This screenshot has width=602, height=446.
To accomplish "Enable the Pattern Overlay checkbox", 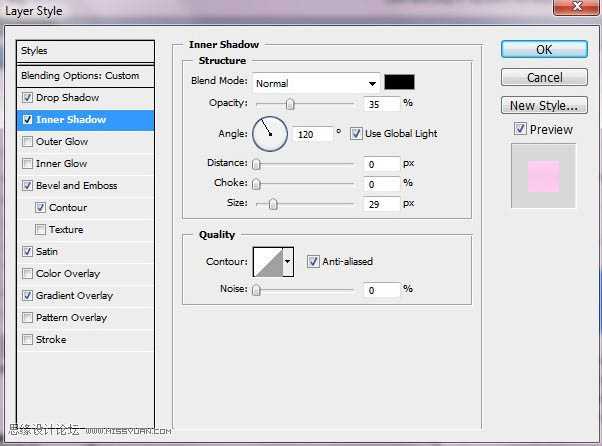I will (27, 317).
